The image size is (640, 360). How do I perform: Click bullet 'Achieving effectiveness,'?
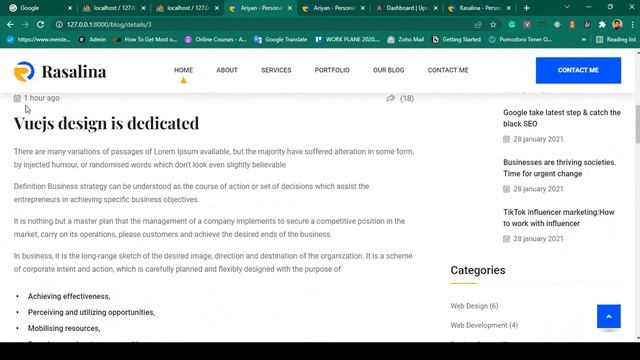coord(69,296)
